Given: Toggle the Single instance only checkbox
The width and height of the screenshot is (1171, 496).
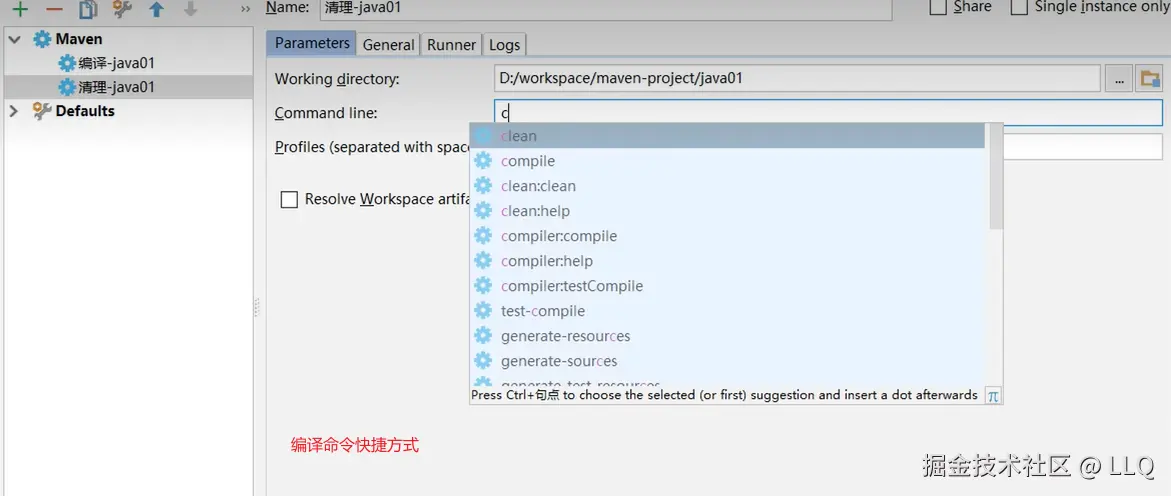Looking at the screenshot, I should [1019, 7].
